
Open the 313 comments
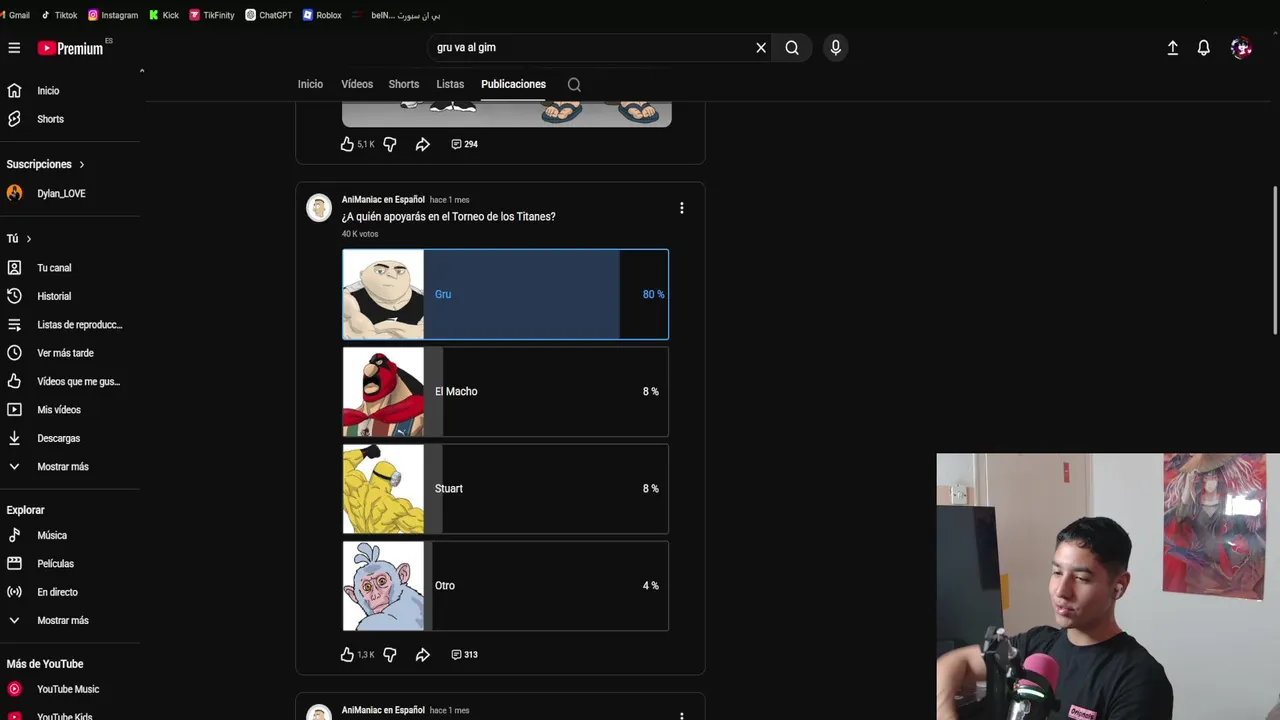point(464,655)
